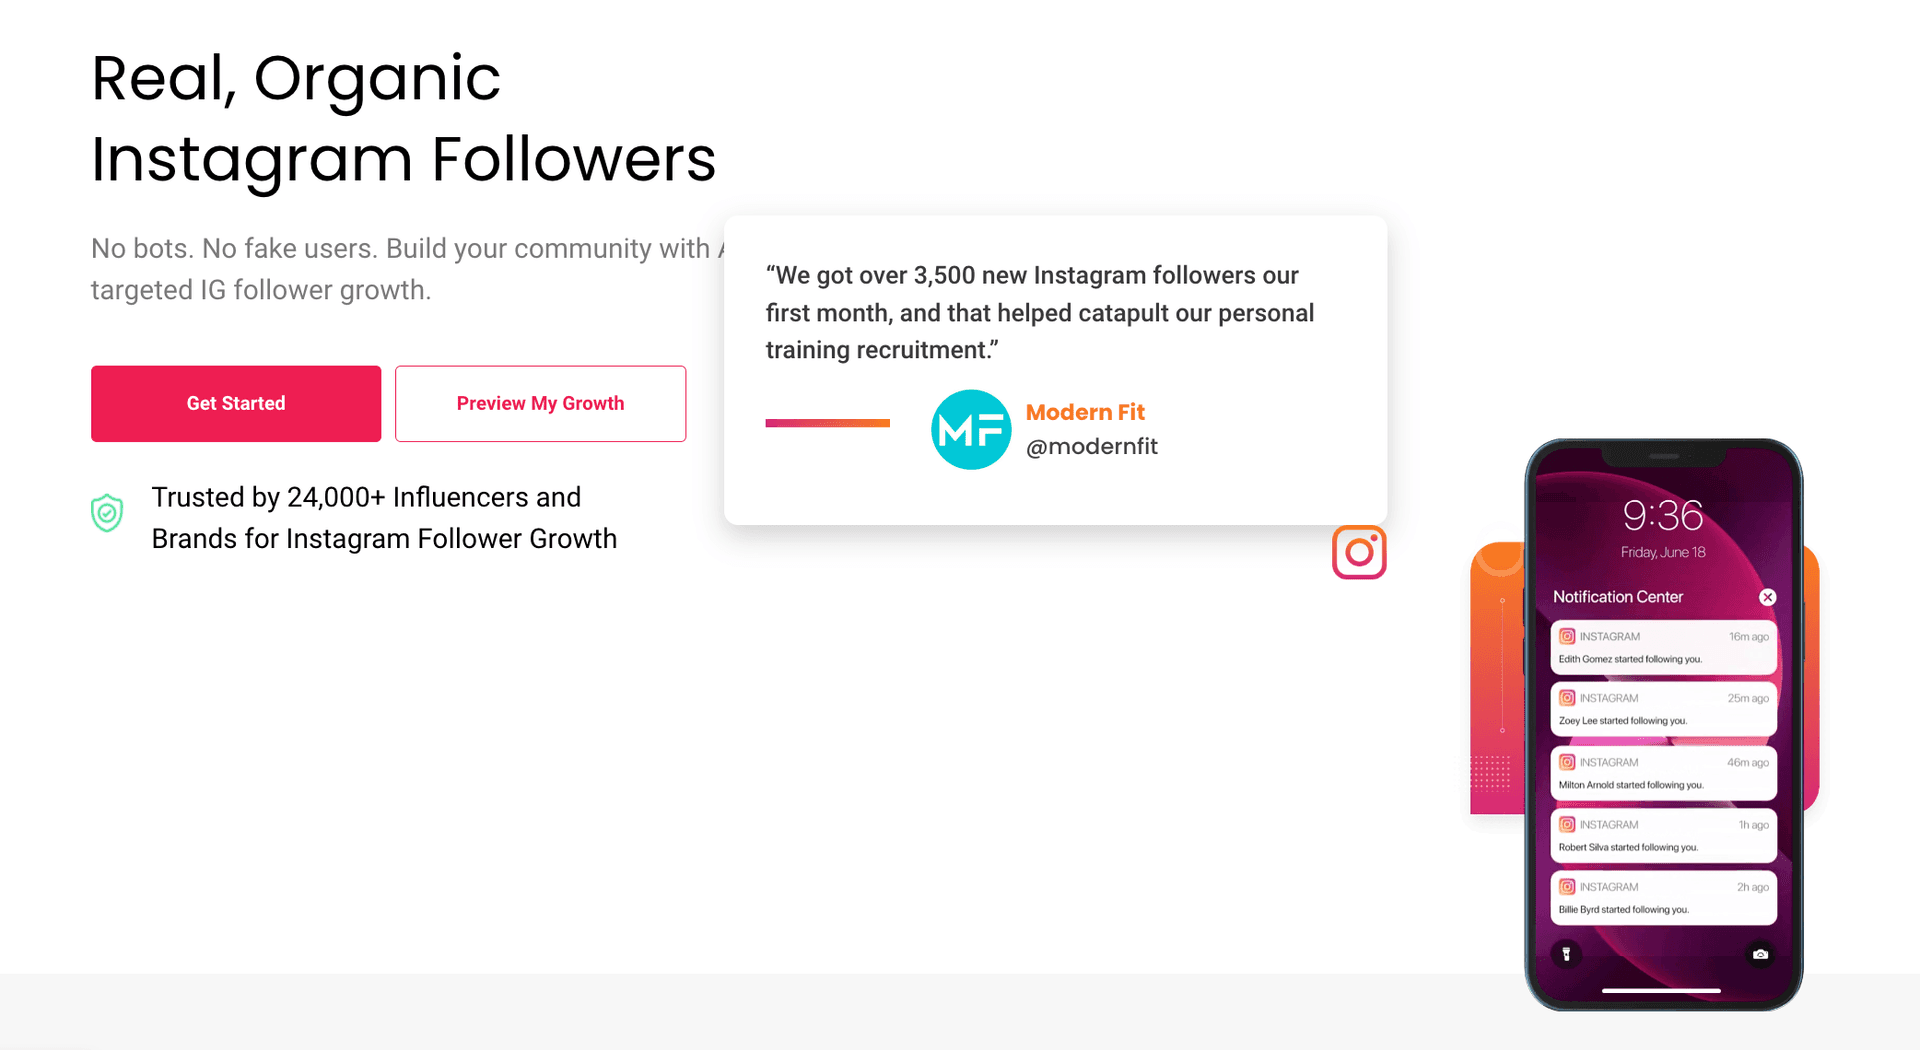Select the Modern Fit MF avatar

tap(970, 429)
